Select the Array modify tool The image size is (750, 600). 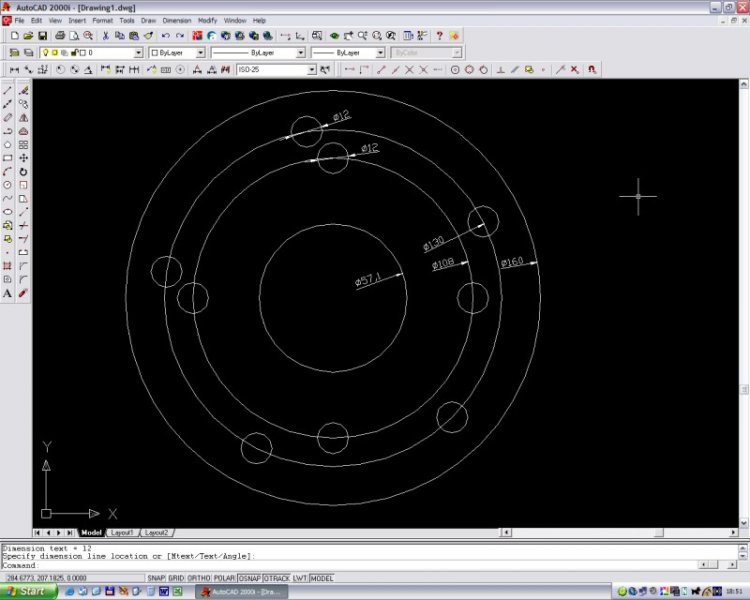point(23,144)
